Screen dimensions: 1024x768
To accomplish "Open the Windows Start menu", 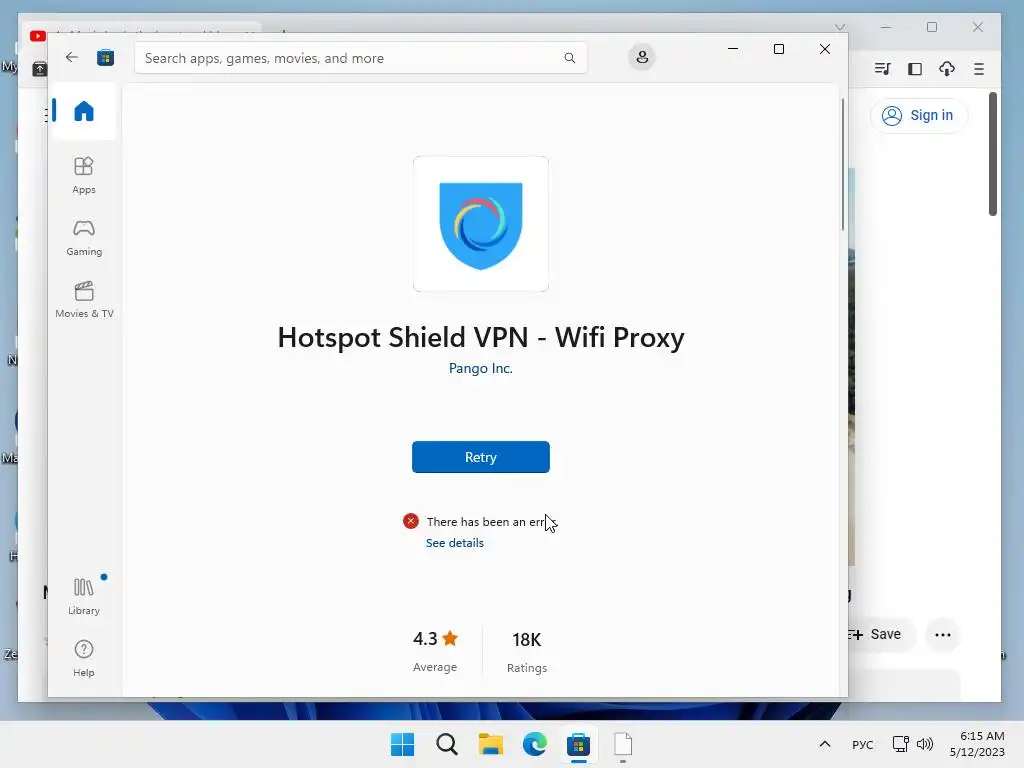I will click(x=402, y=744).
